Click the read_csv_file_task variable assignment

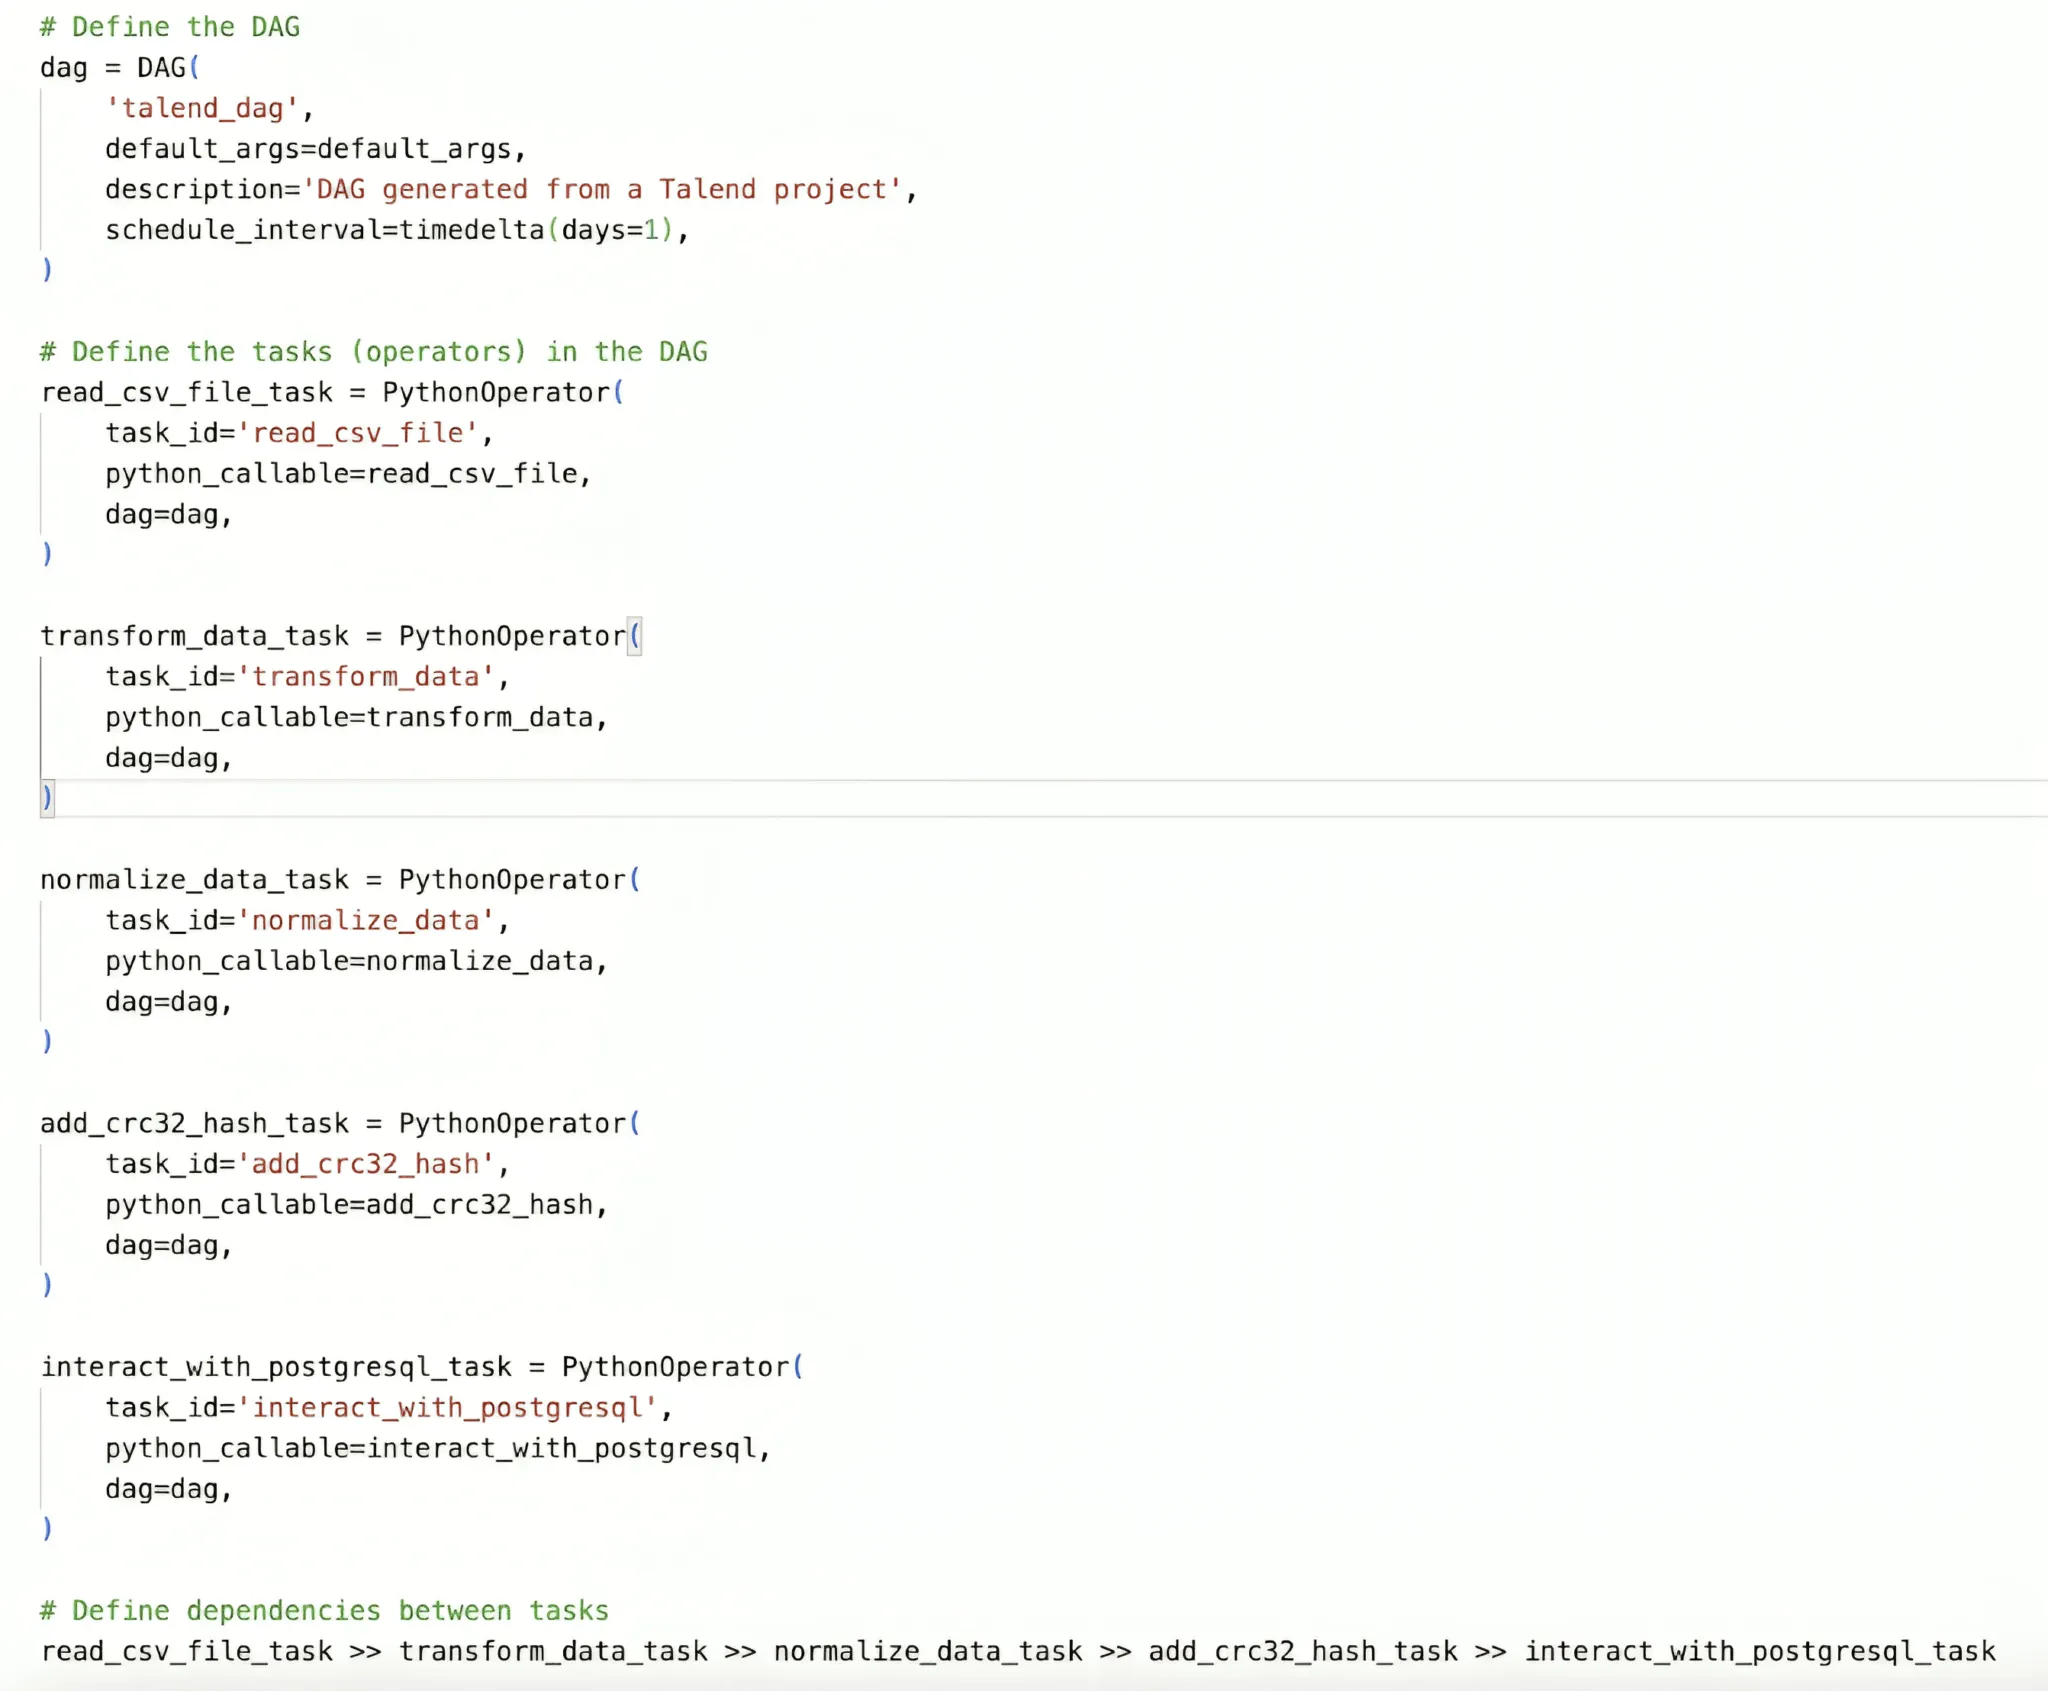pos(186,392)
